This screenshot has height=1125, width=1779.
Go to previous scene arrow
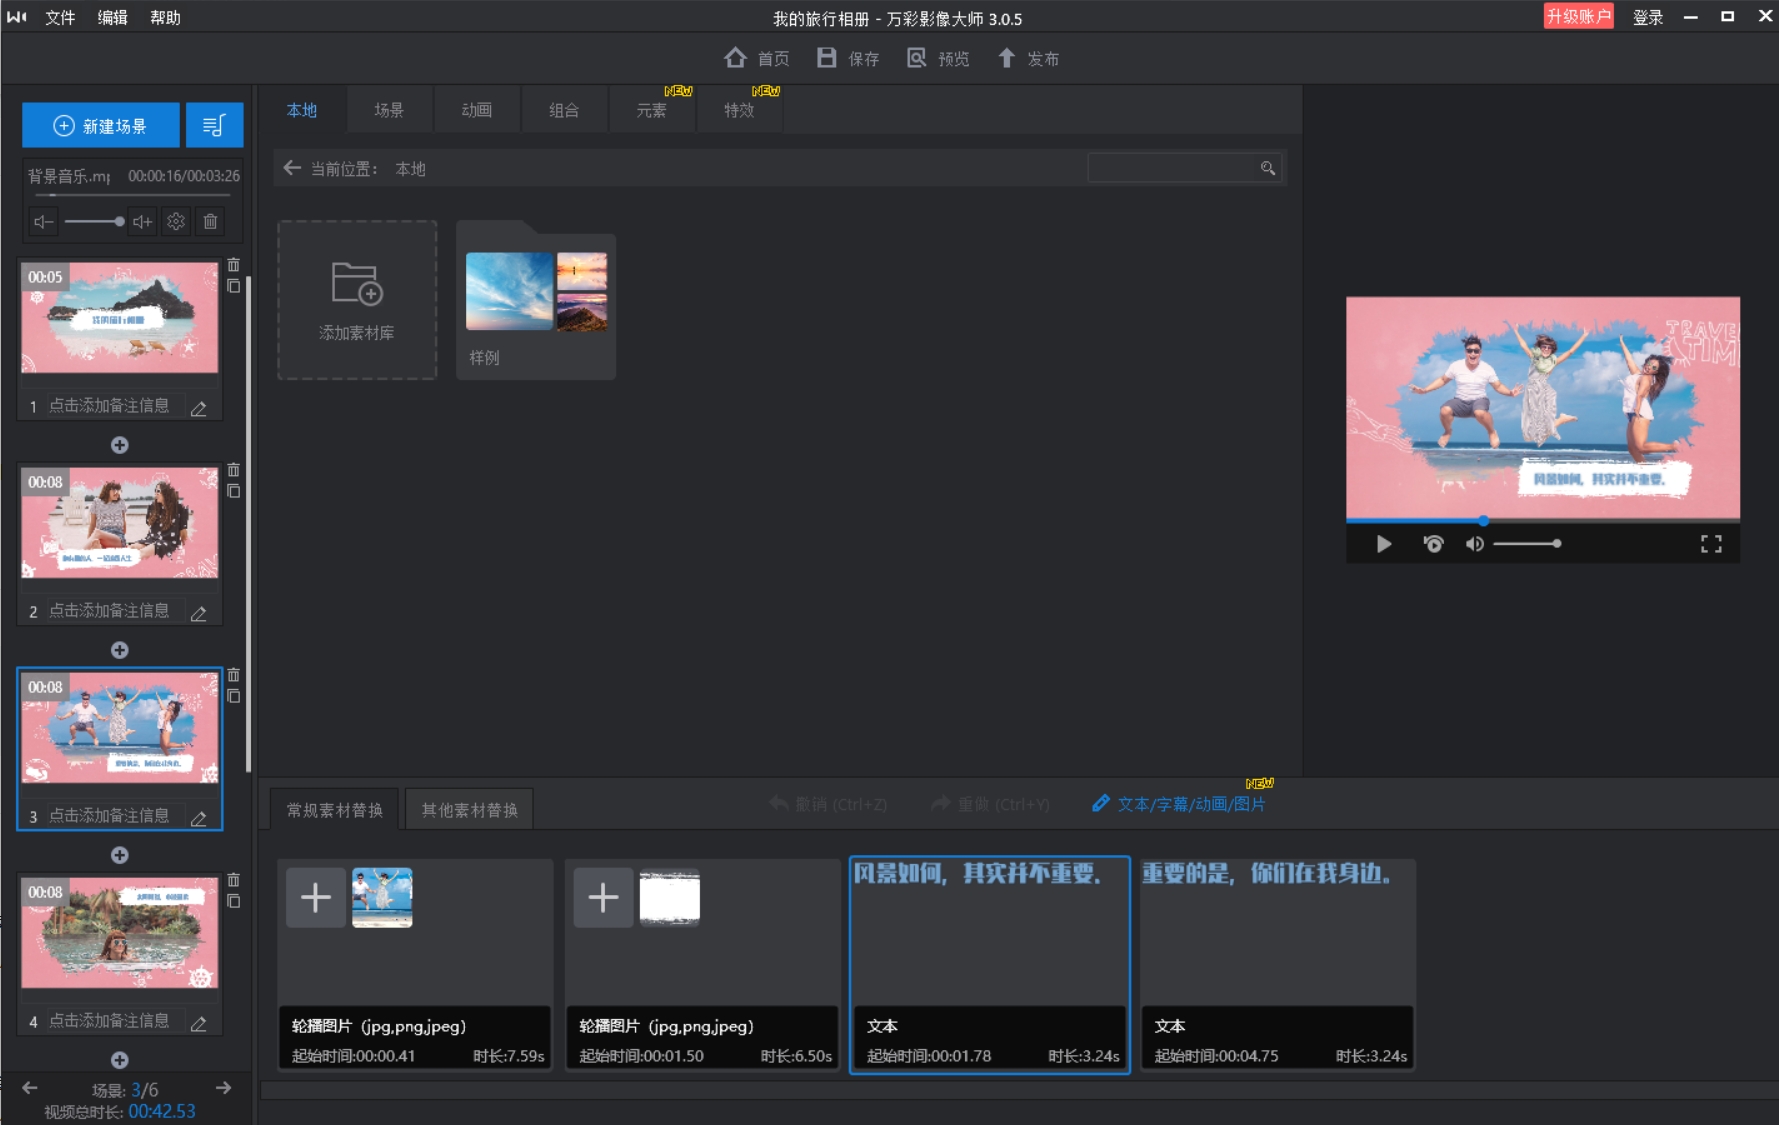pyautogui.click(x=30, y=1088)
